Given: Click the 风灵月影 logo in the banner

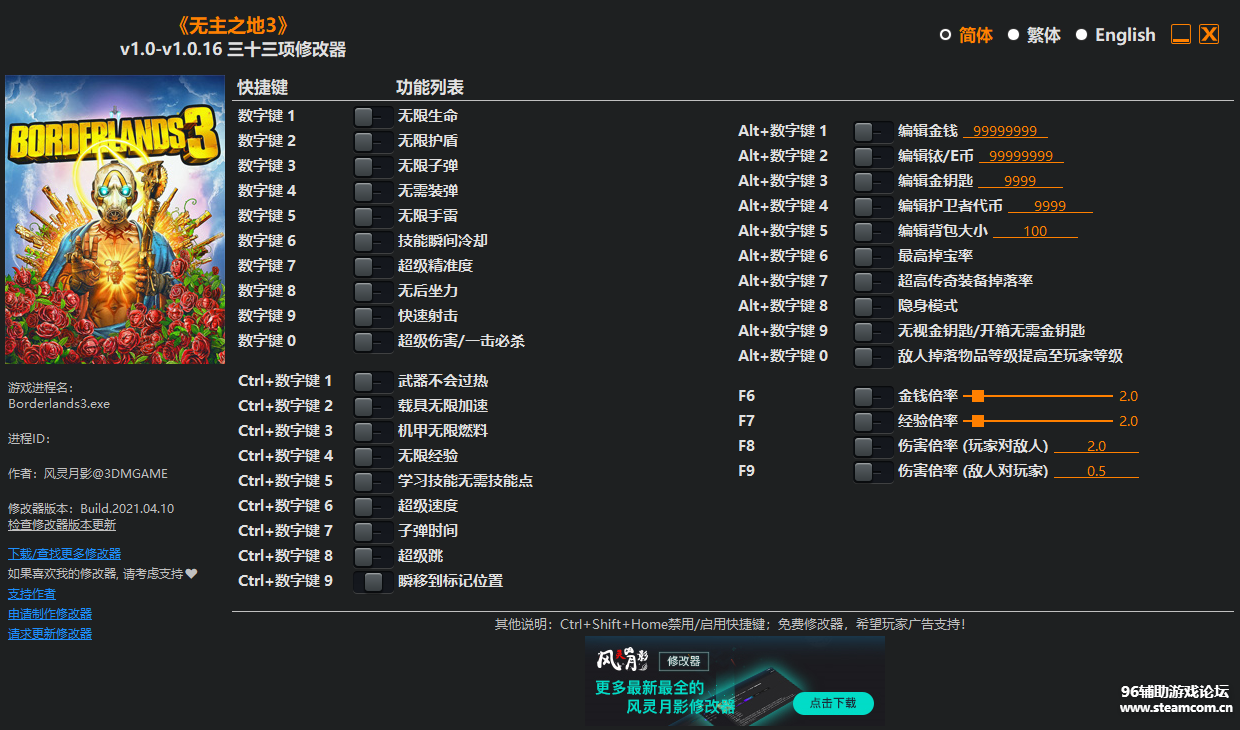Looking at the screenshot, I should point(623,659).
